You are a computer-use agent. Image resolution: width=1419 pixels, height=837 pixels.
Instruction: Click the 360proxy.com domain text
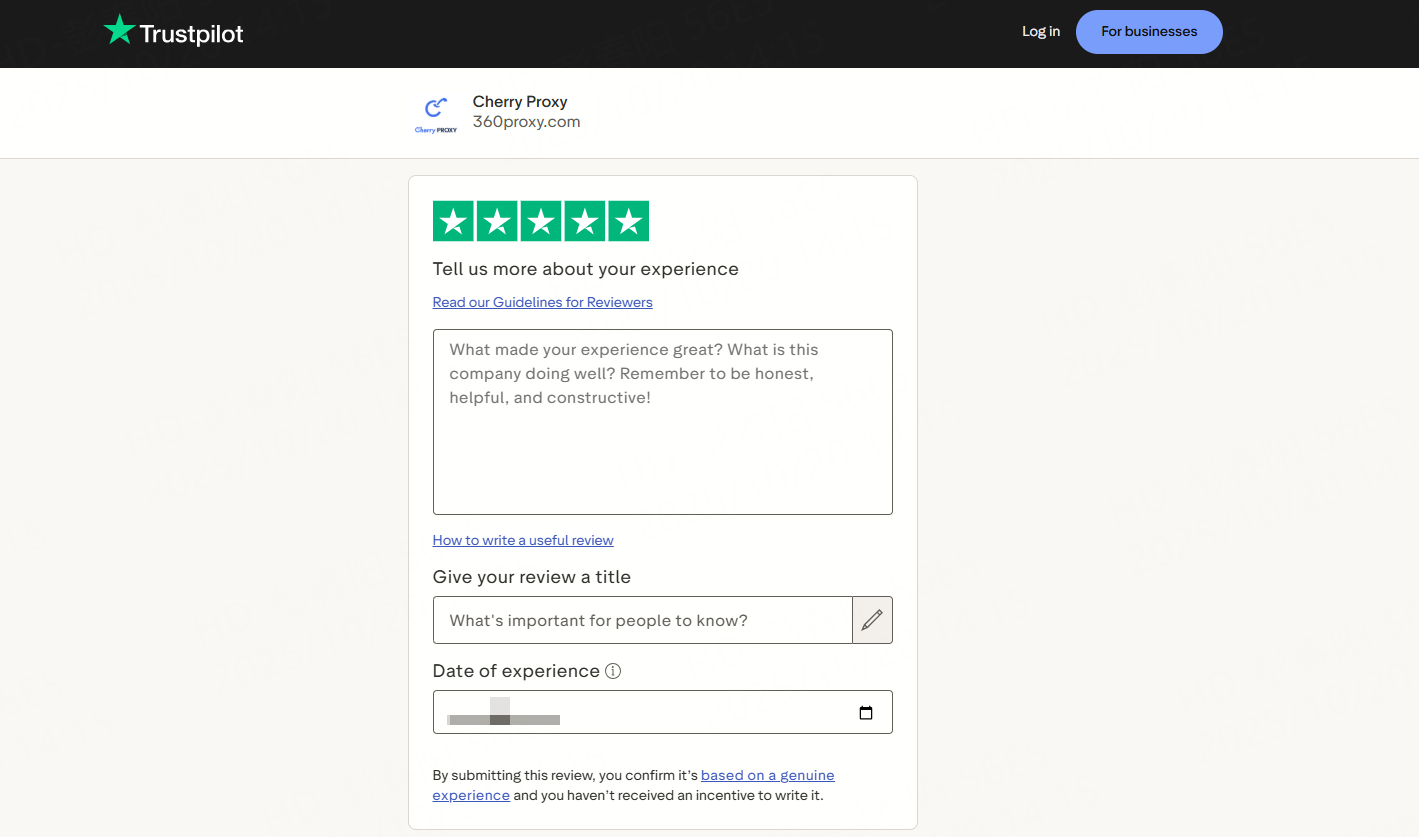click(x=526, y=122)
